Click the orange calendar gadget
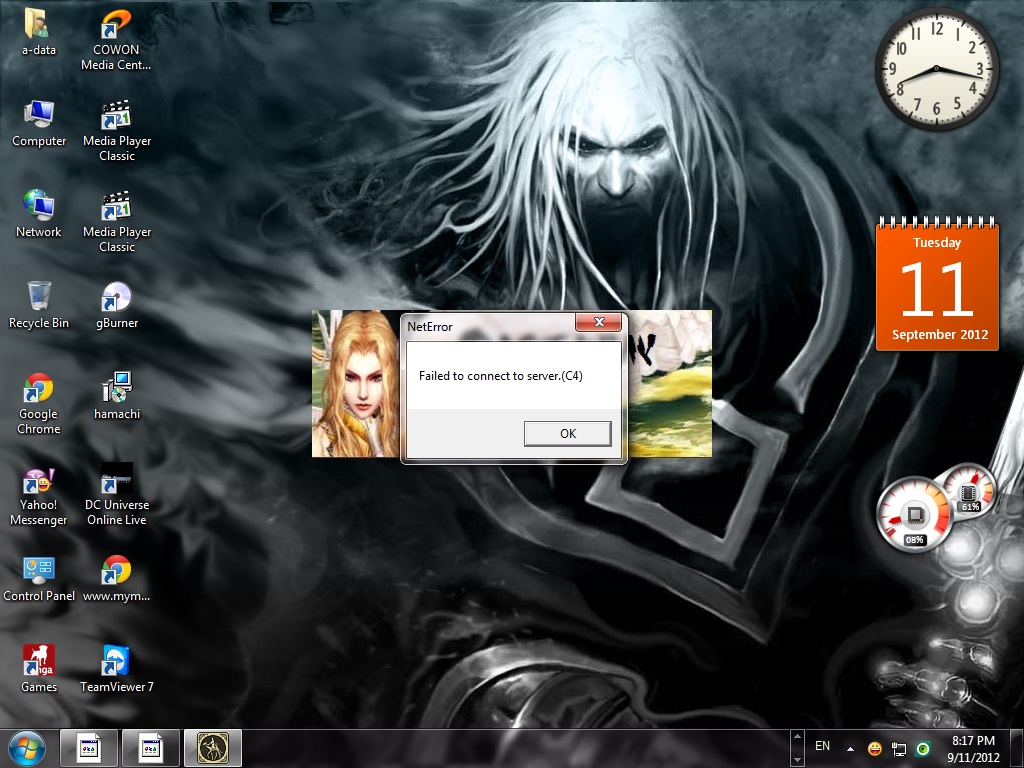1024x768 pixels. coord(937,286)
